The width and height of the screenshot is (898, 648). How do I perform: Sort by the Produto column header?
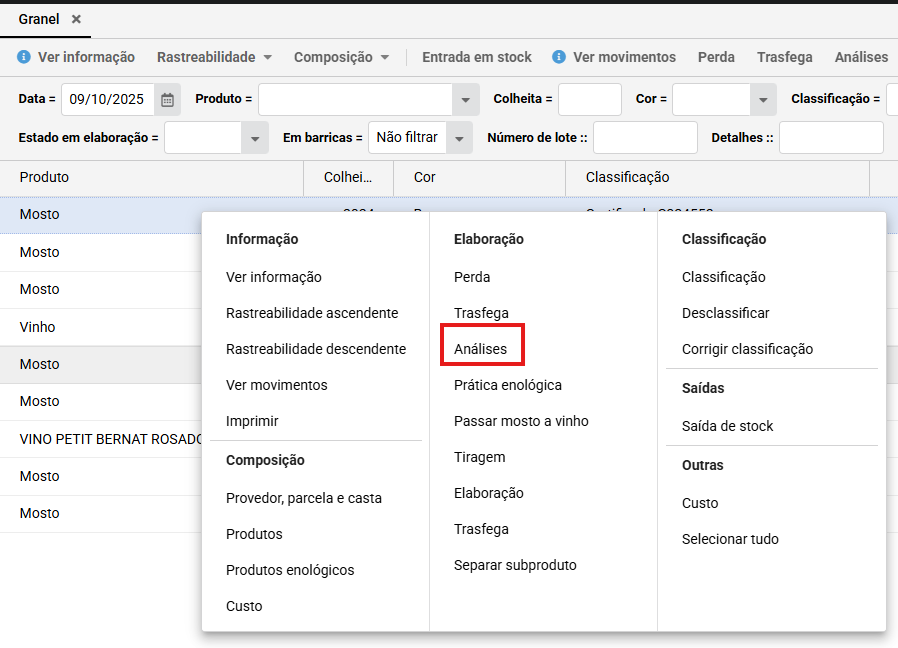[152, 177]
